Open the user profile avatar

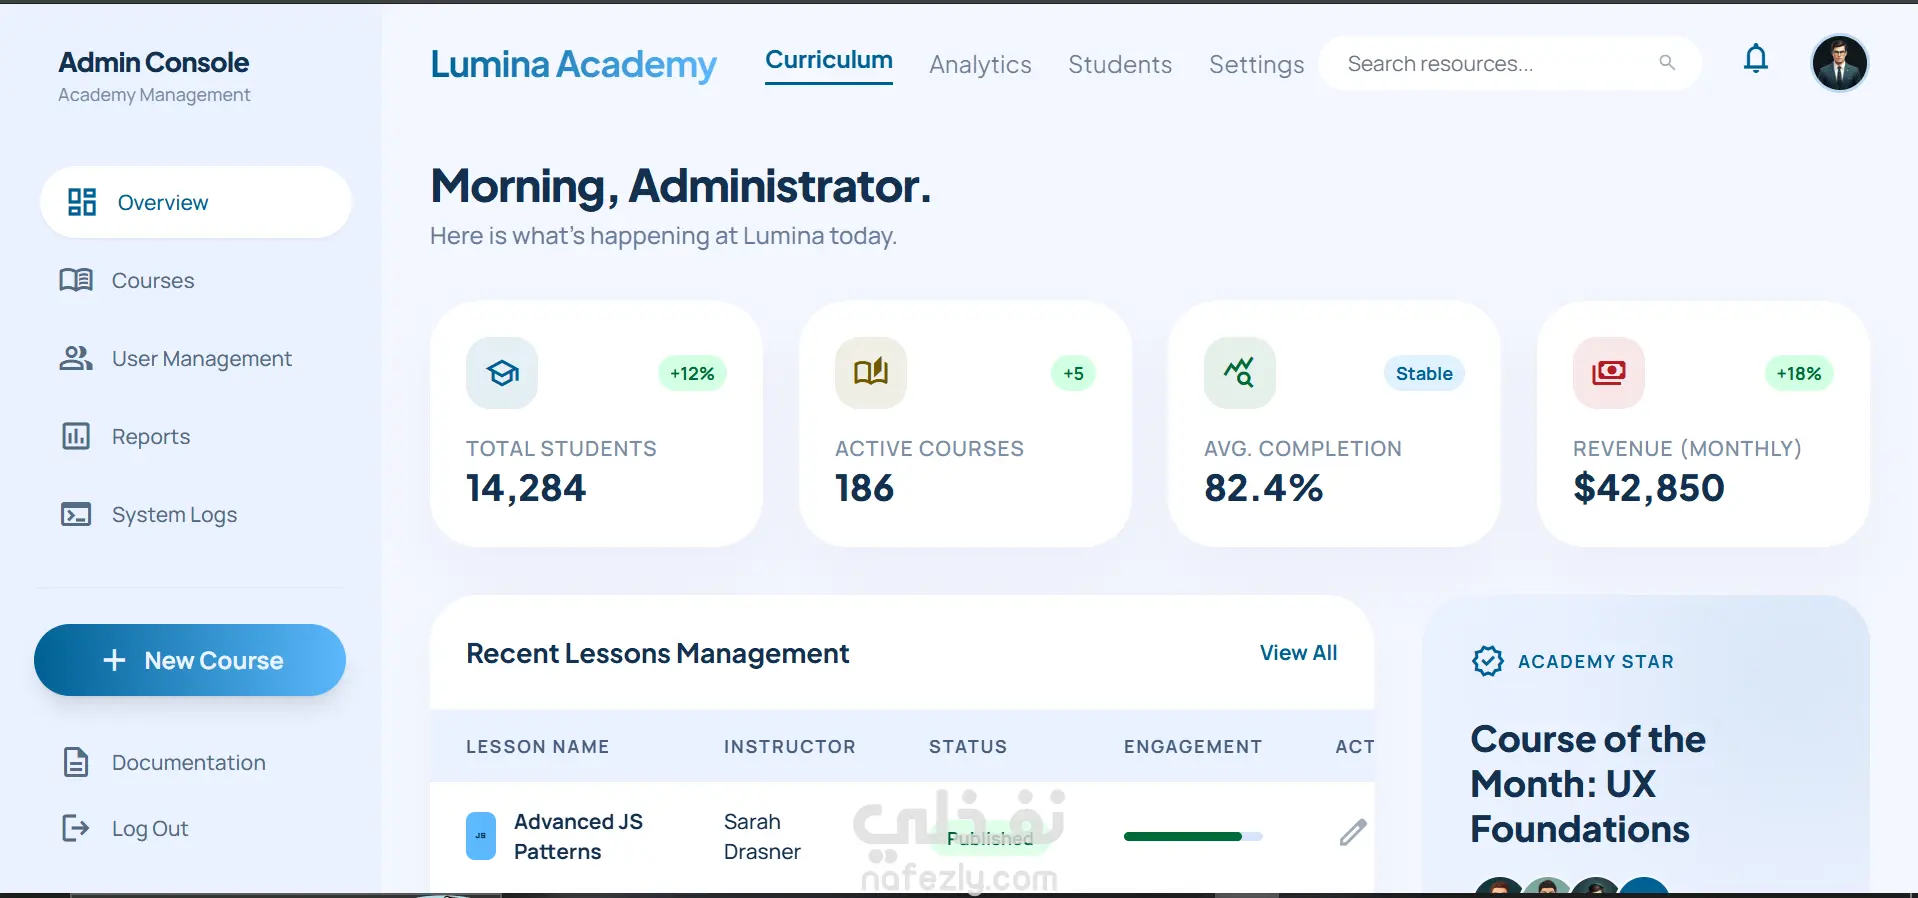(1839, 63)
